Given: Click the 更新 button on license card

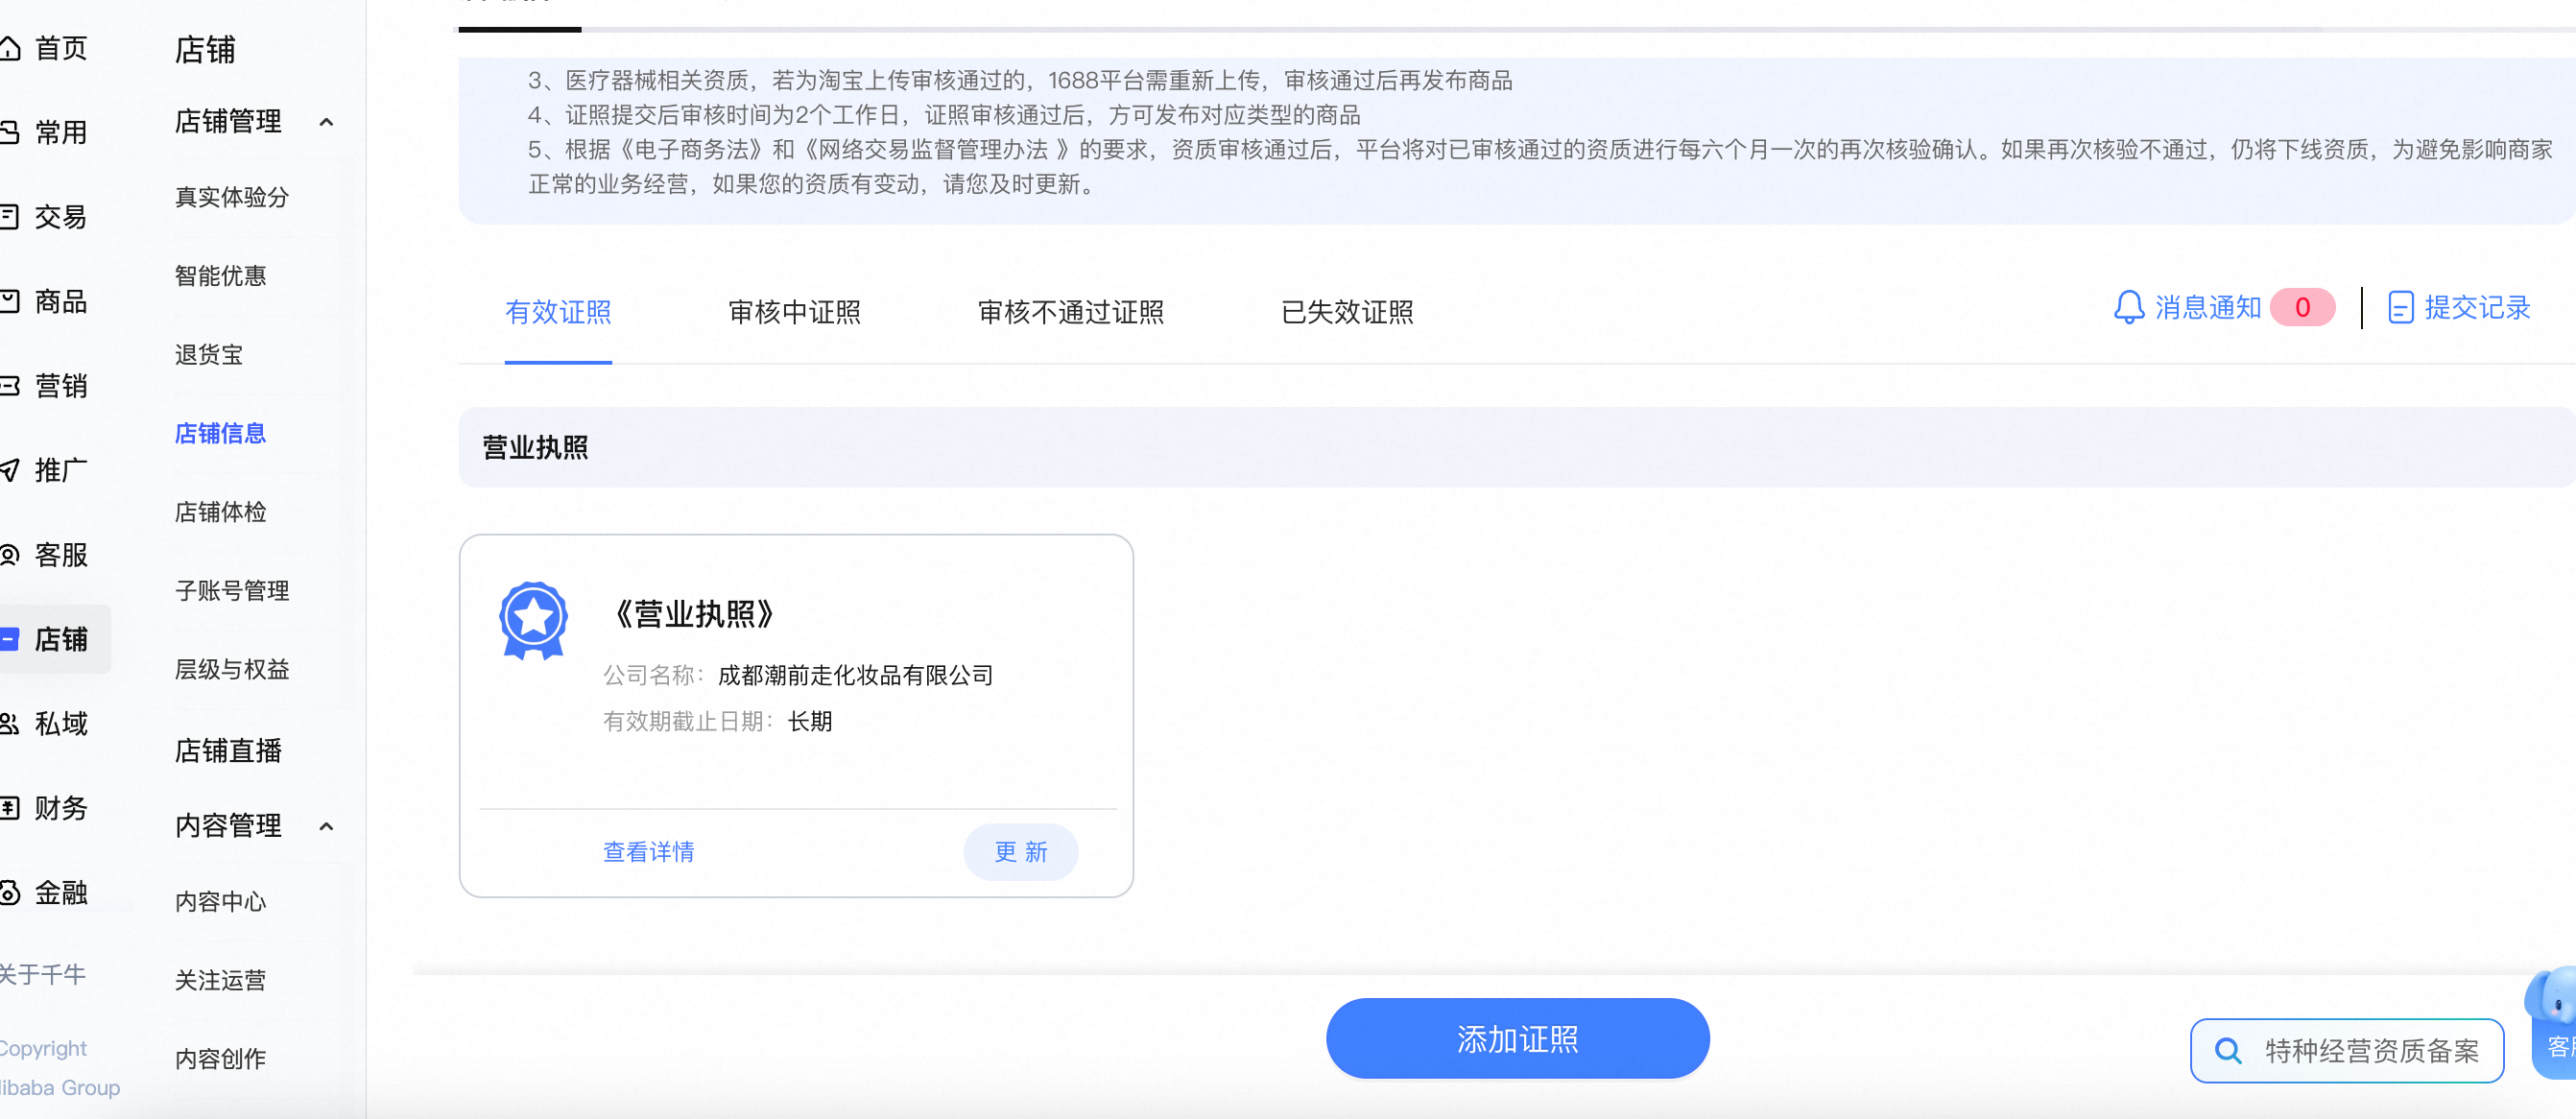Looking at the screenshot, I should point(1020,852).
